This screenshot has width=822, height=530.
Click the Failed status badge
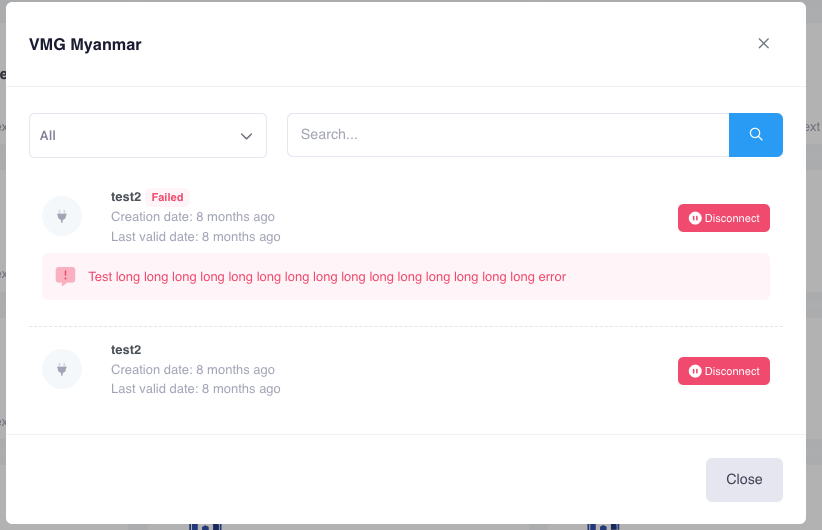(x=167, y=197)
